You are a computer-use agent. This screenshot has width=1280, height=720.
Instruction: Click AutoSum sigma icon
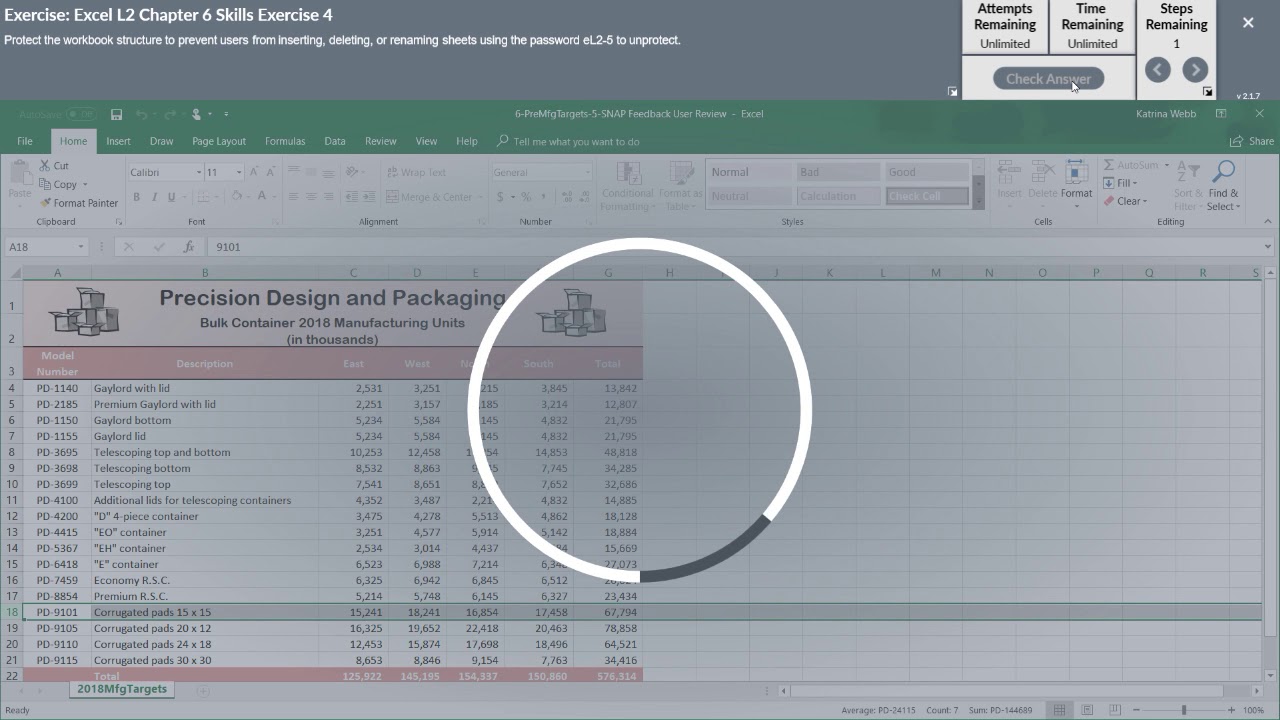click(x=1109, y=165)
